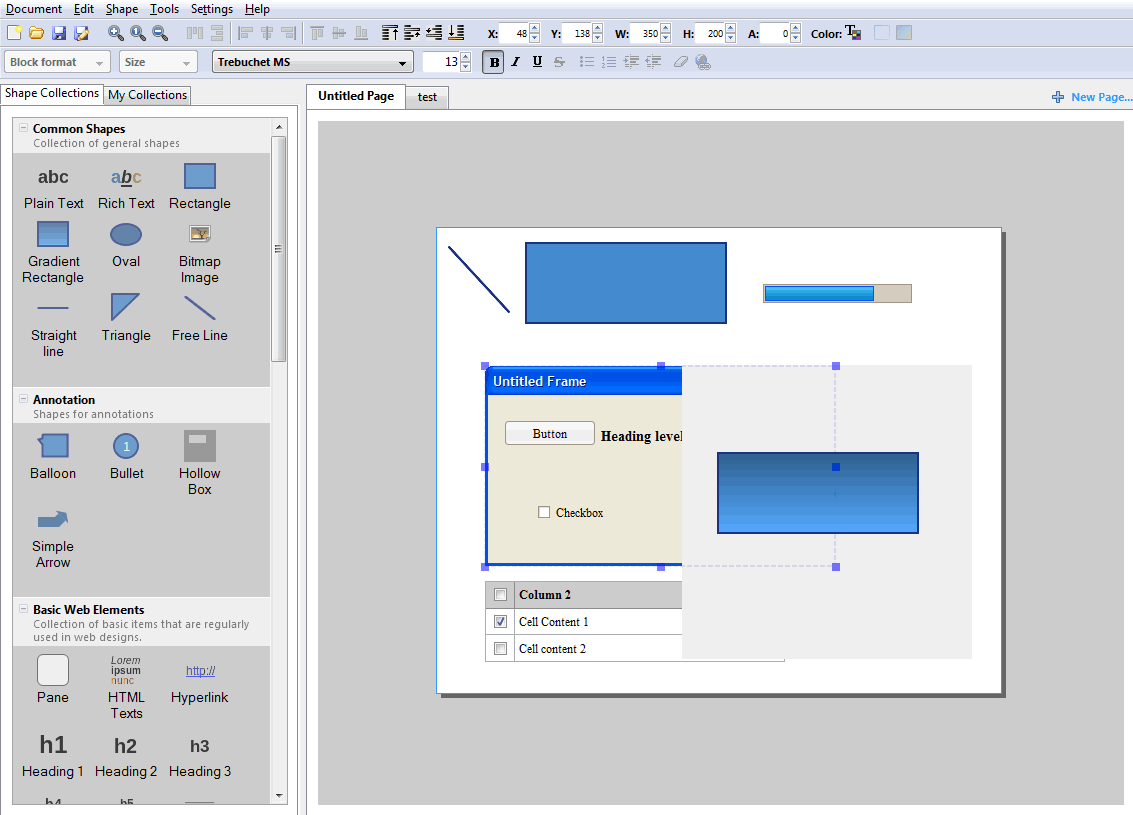Align selected shapes left
The image size is (1133, 815).
[x=245, y=33]
